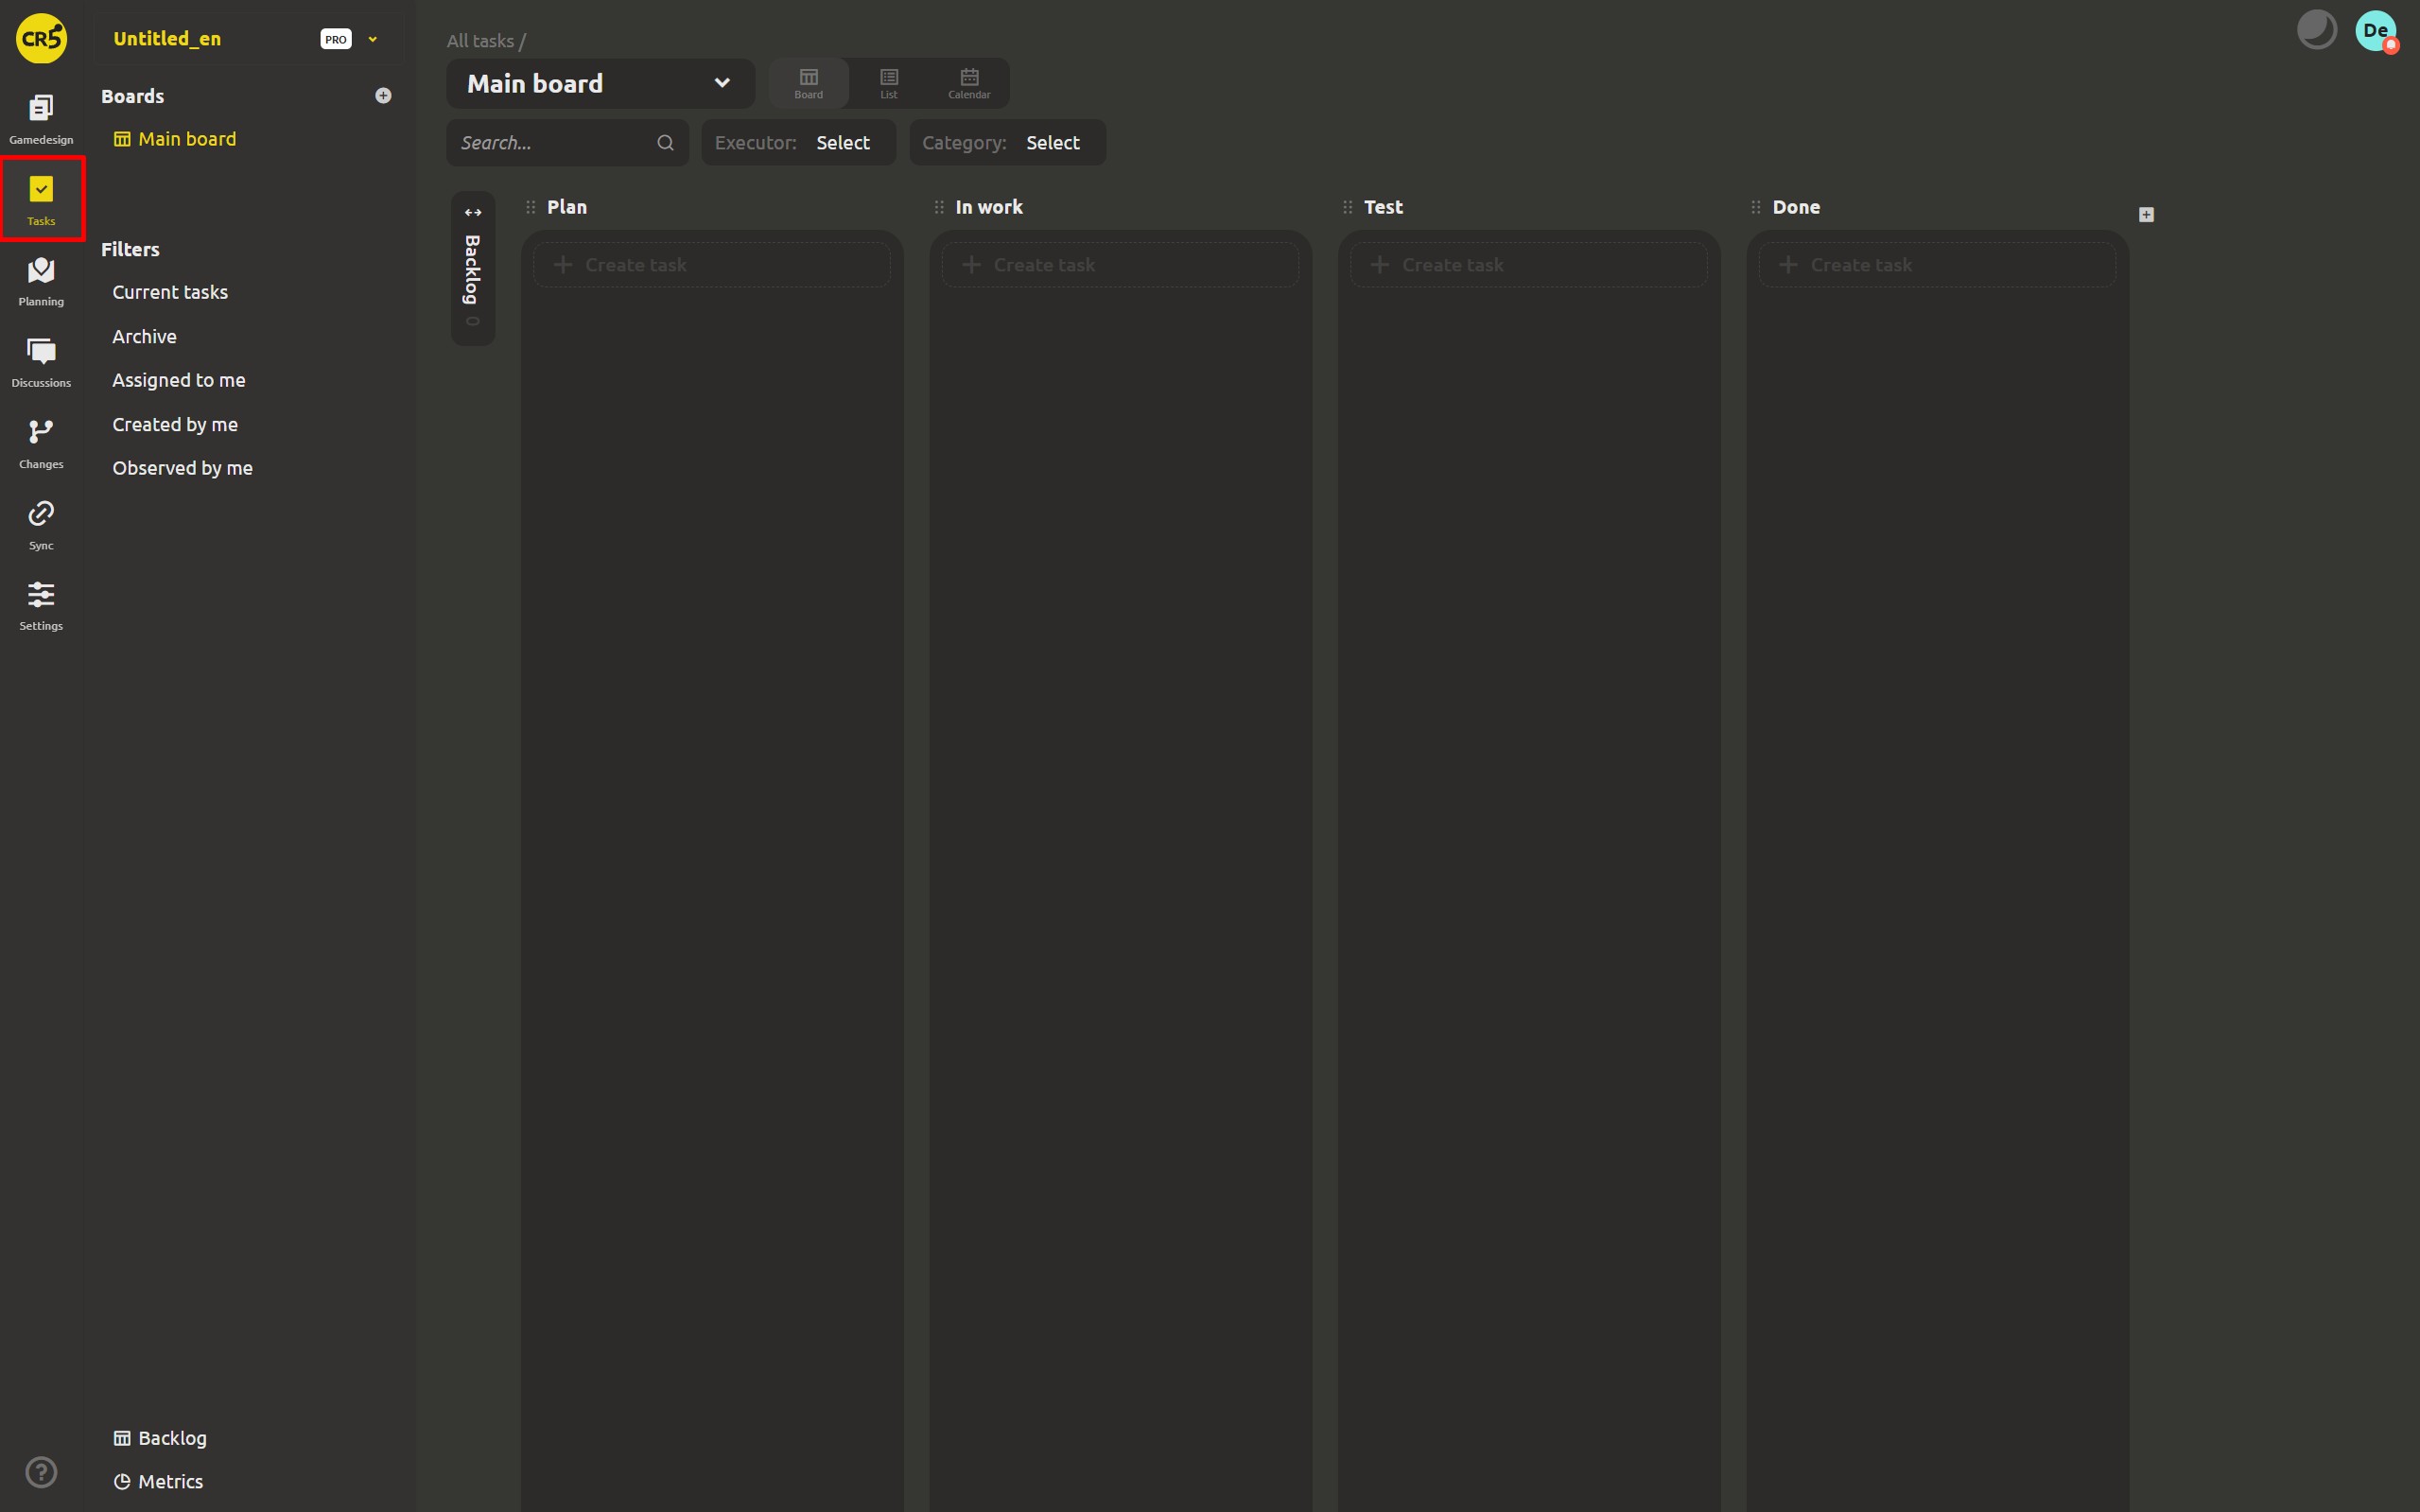
Task: Click the vertical Backlog label
Action: tap(473, 270)
